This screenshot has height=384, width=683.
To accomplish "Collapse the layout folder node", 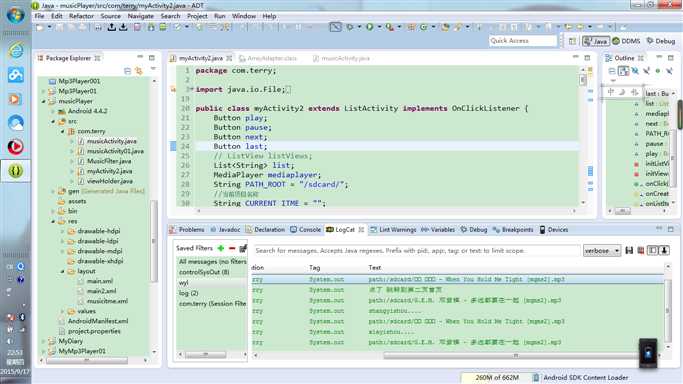I will pos(63,271).
